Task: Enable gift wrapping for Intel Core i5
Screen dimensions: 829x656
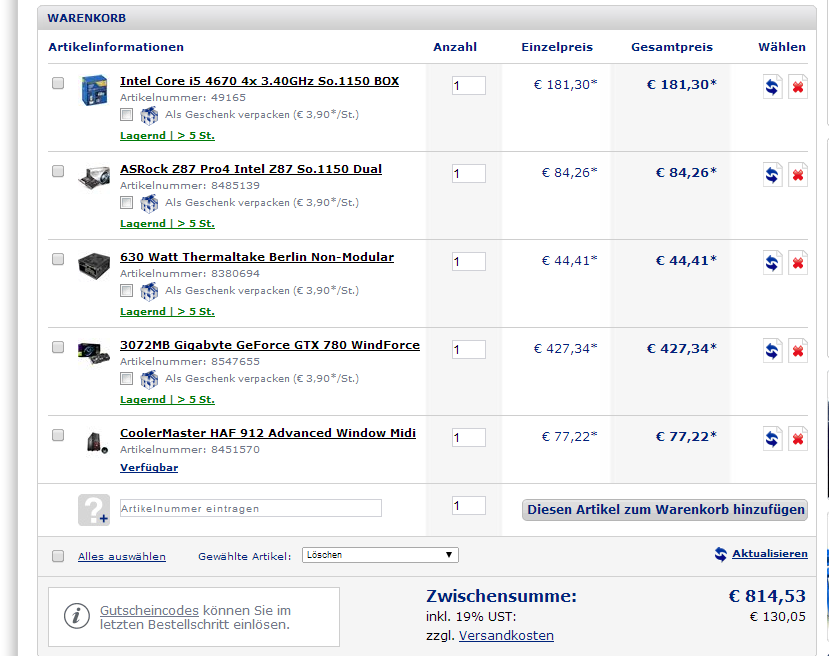Action: click(x=126, y=114)
